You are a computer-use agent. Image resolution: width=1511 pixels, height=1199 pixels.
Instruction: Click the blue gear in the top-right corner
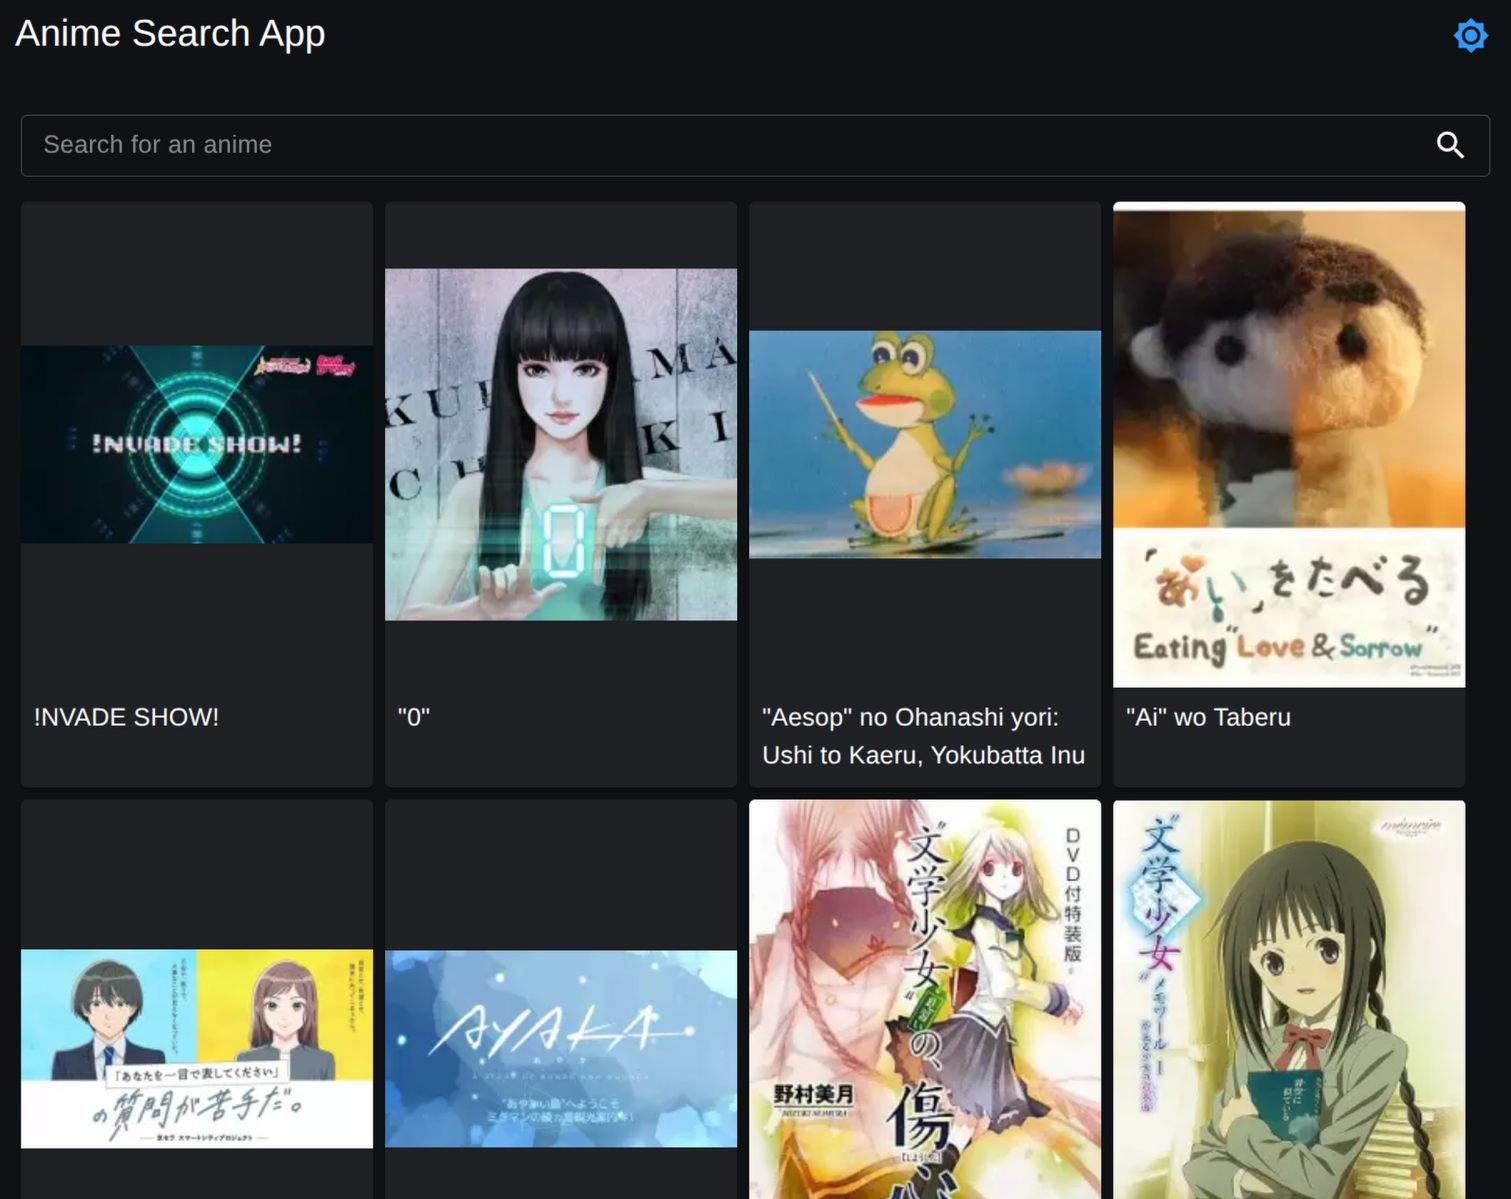click(1470, 34)
